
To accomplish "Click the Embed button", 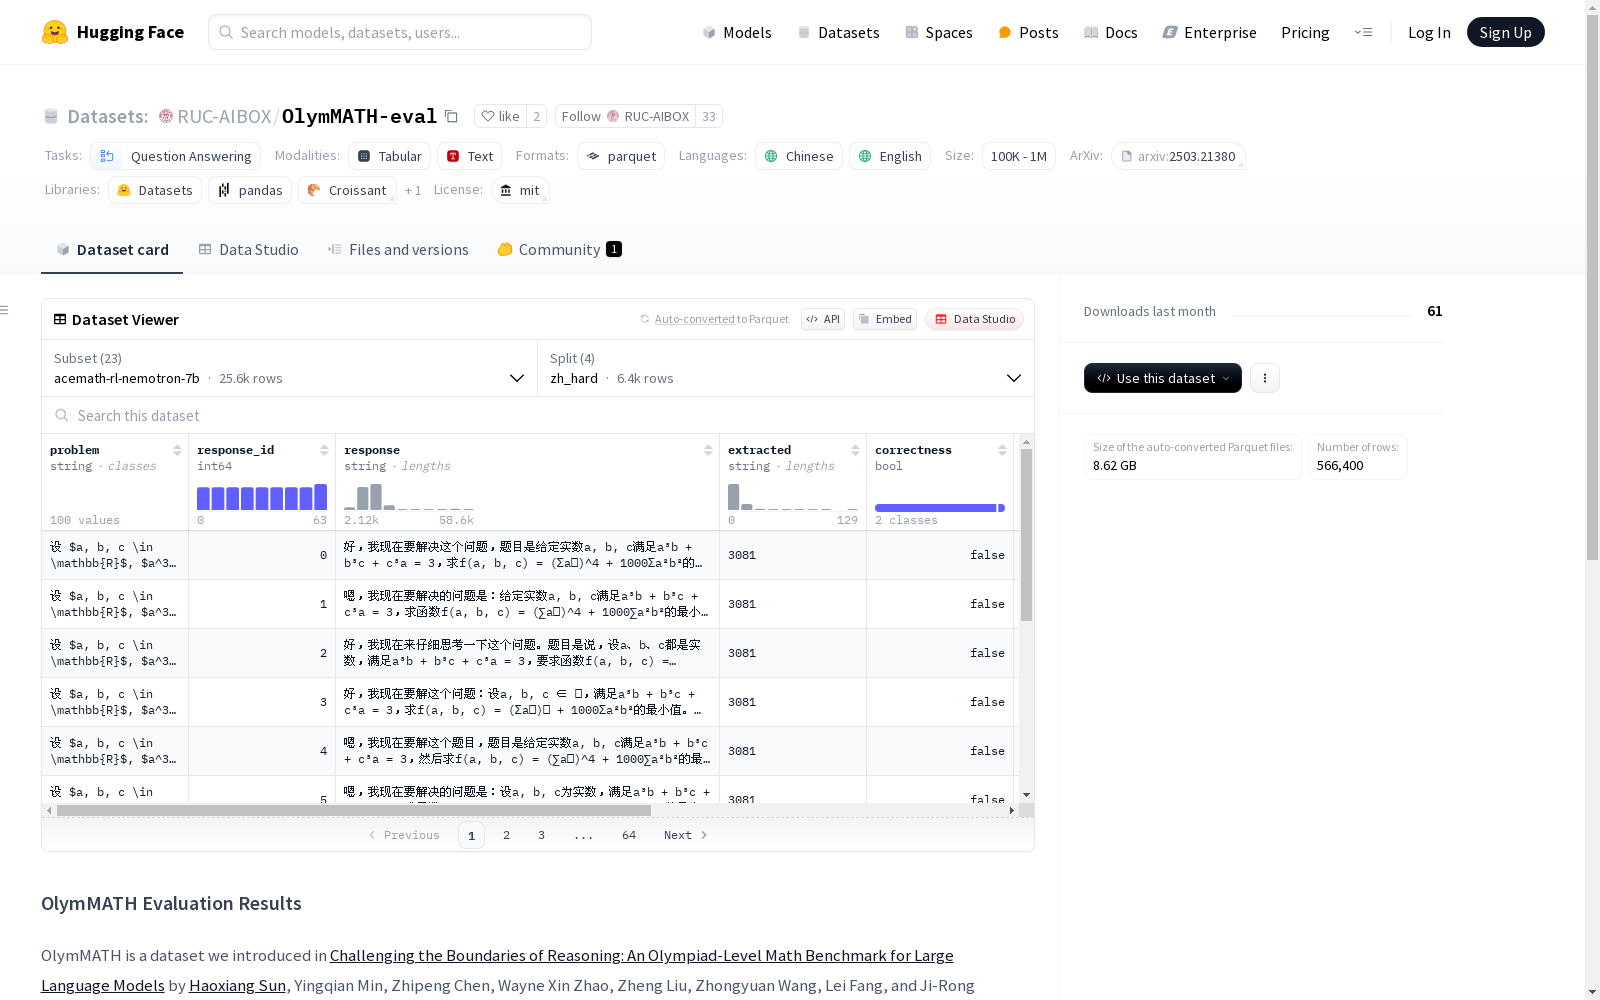I will [x=885, y=319].
